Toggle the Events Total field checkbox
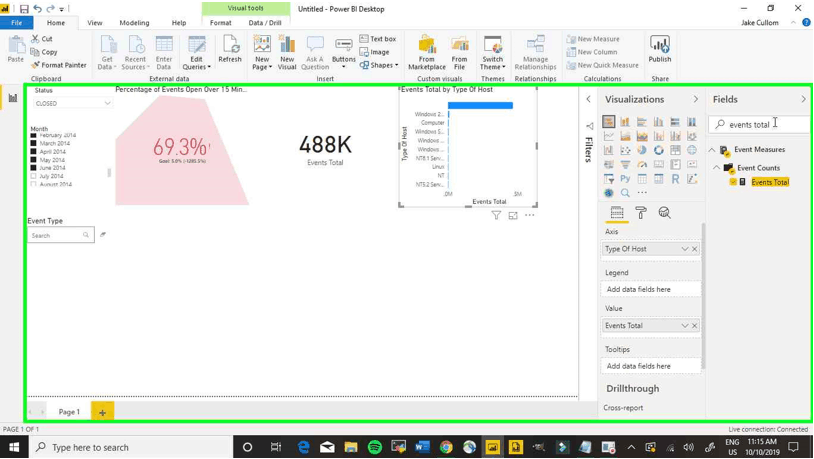 pos(733,182)
